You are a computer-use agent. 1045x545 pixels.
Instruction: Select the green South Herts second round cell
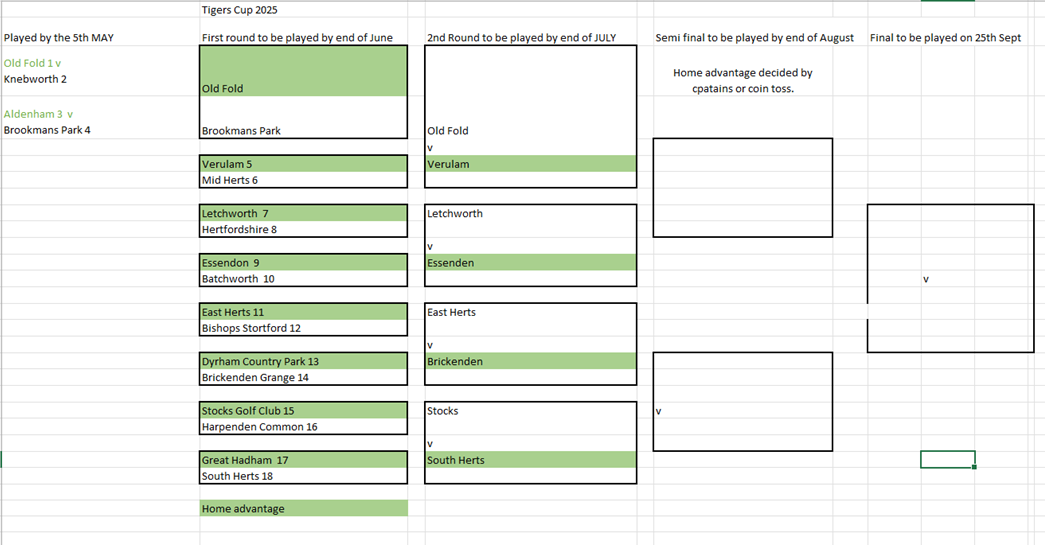click(x=530, y=460)
